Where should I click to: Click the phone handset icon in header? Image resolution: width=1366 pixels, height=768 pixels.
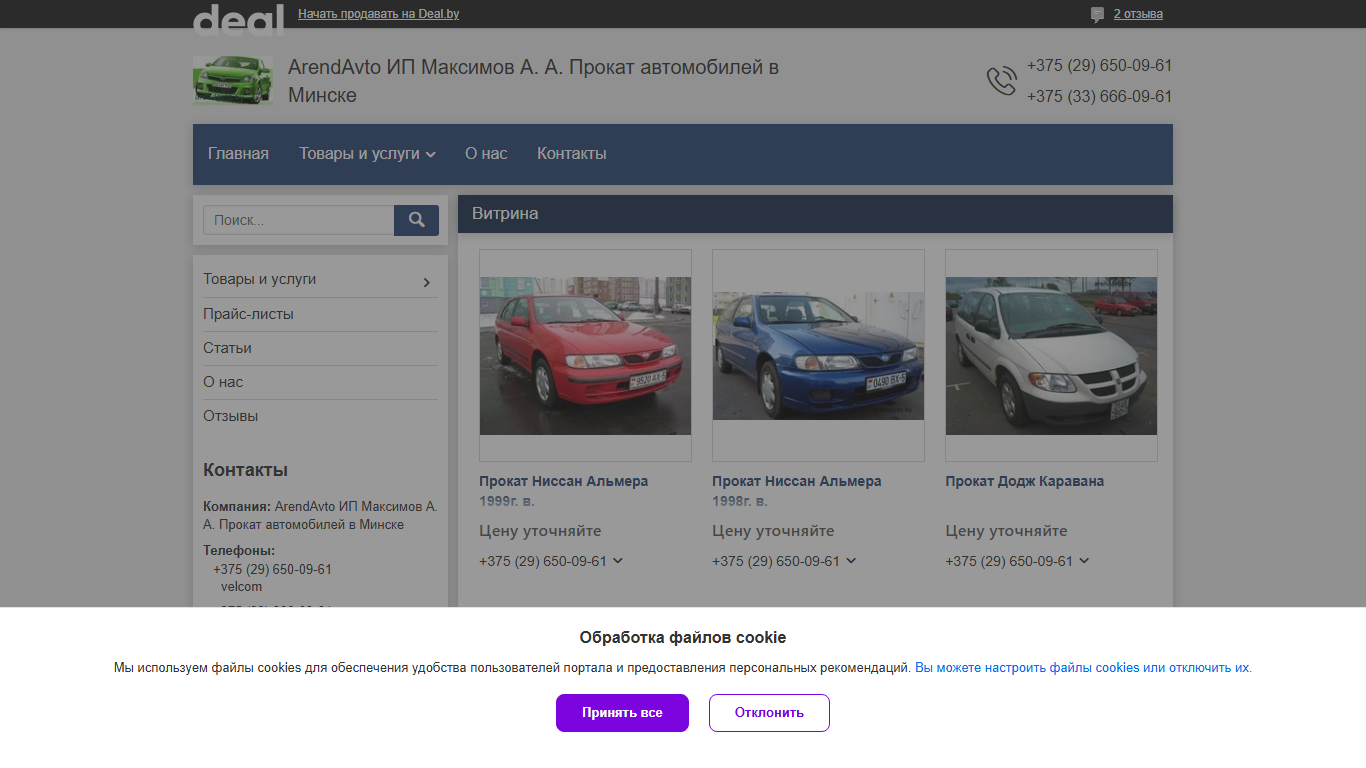pos(1001,81)
